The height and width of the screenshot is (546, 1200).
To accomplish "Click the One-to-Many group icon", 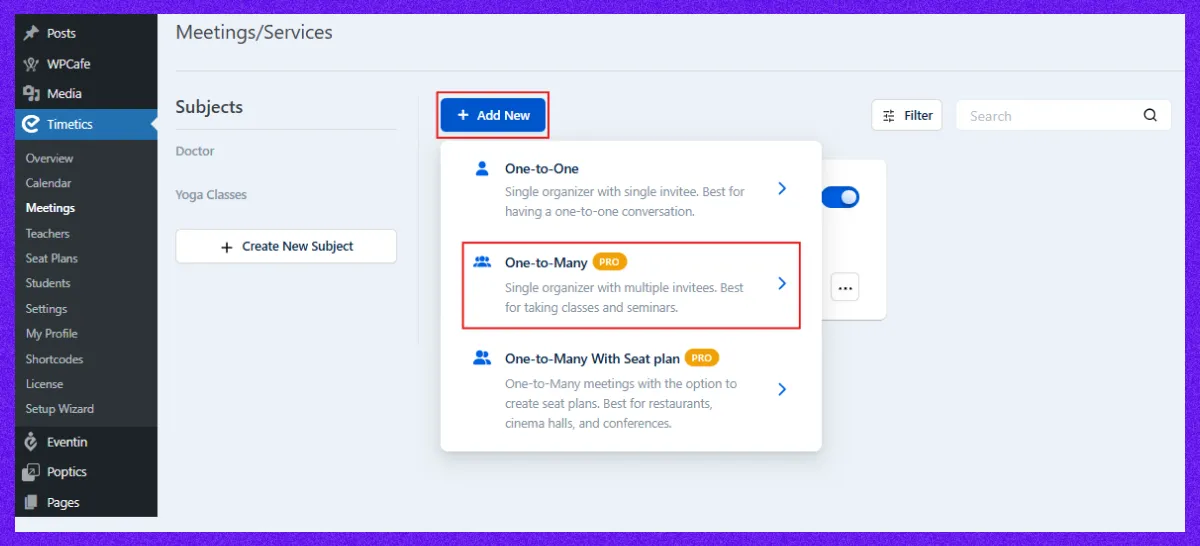I will pyautogui.click(x=482, y=262).
